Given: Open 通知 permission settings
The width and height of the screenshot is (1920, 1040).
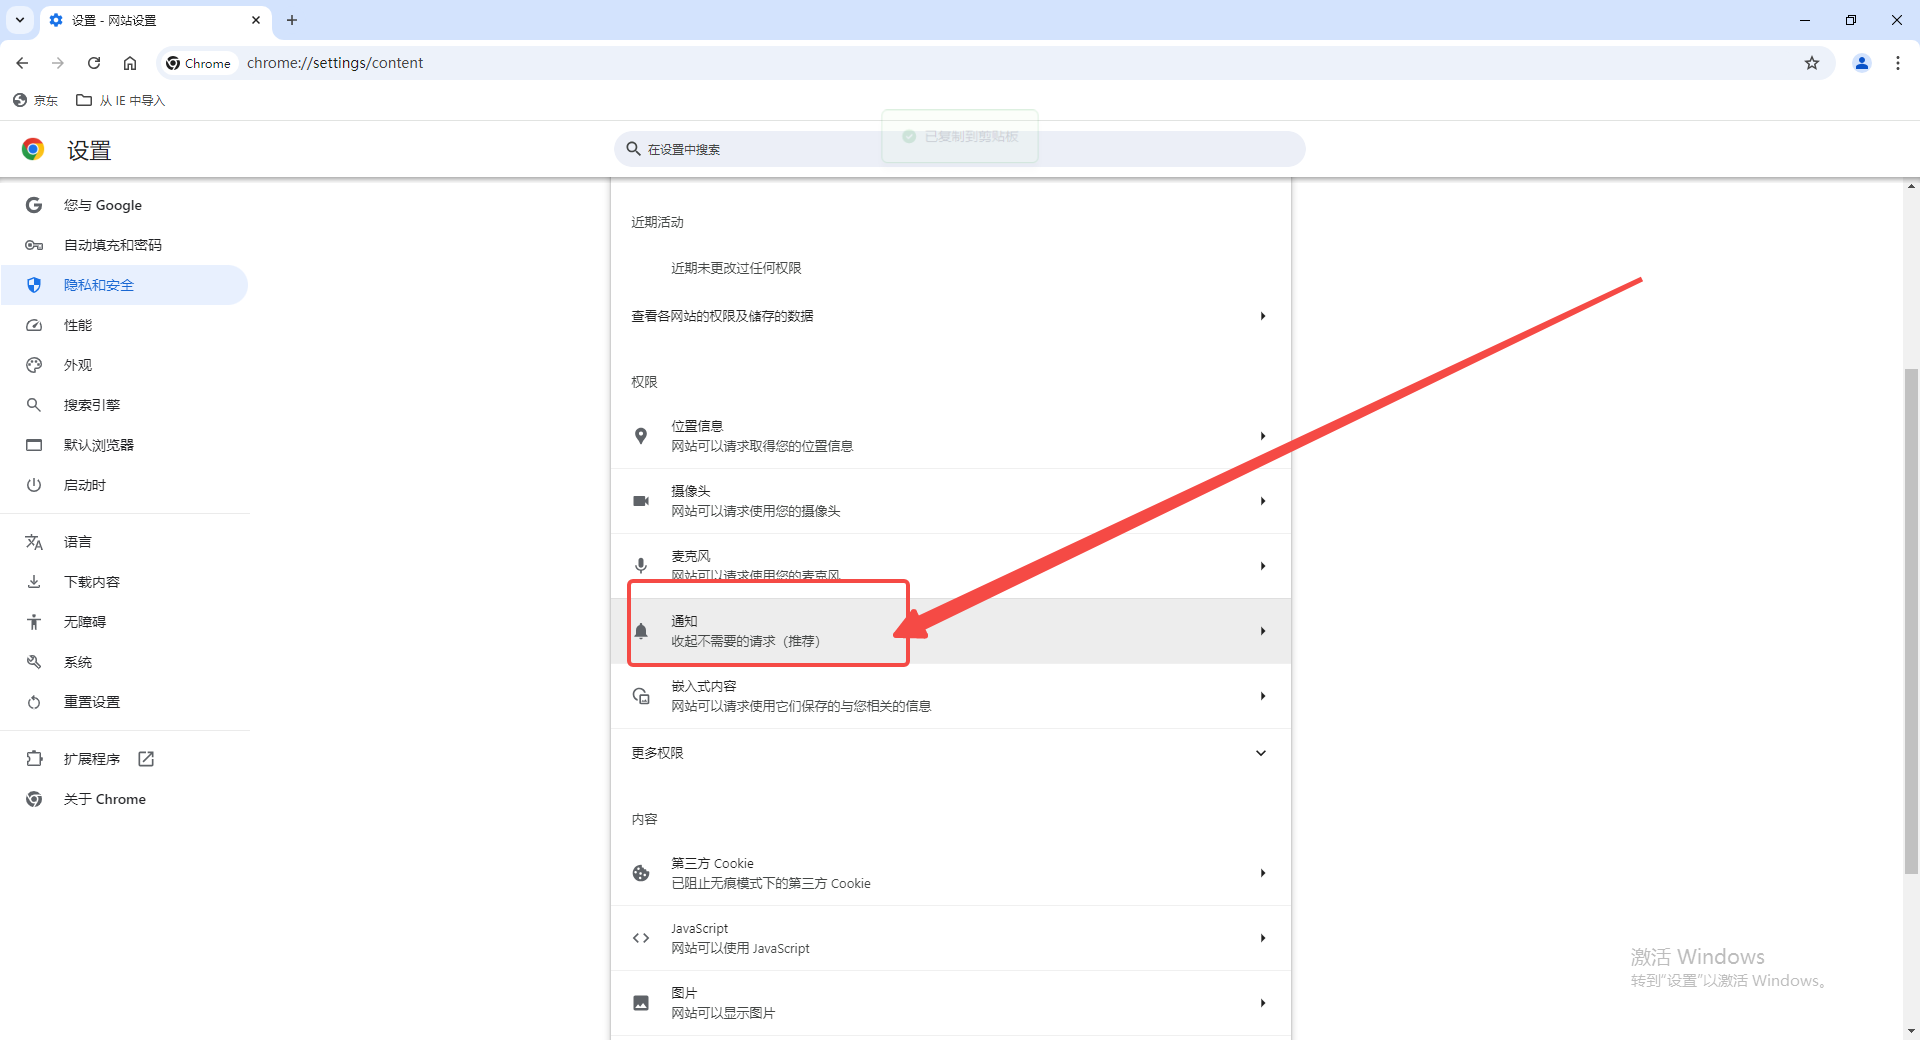Looking at the screenshot, I should click(950, 631).
